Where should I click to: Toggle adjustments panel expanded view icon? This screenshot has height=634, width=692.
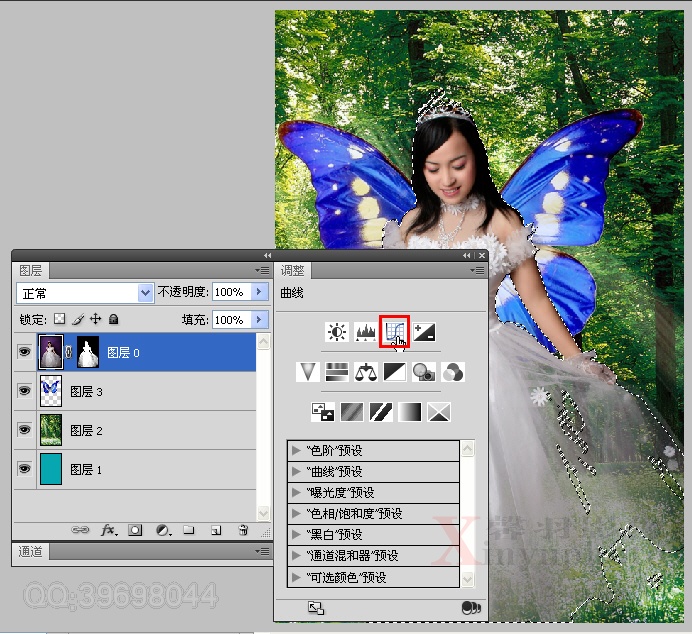[316, 608]
